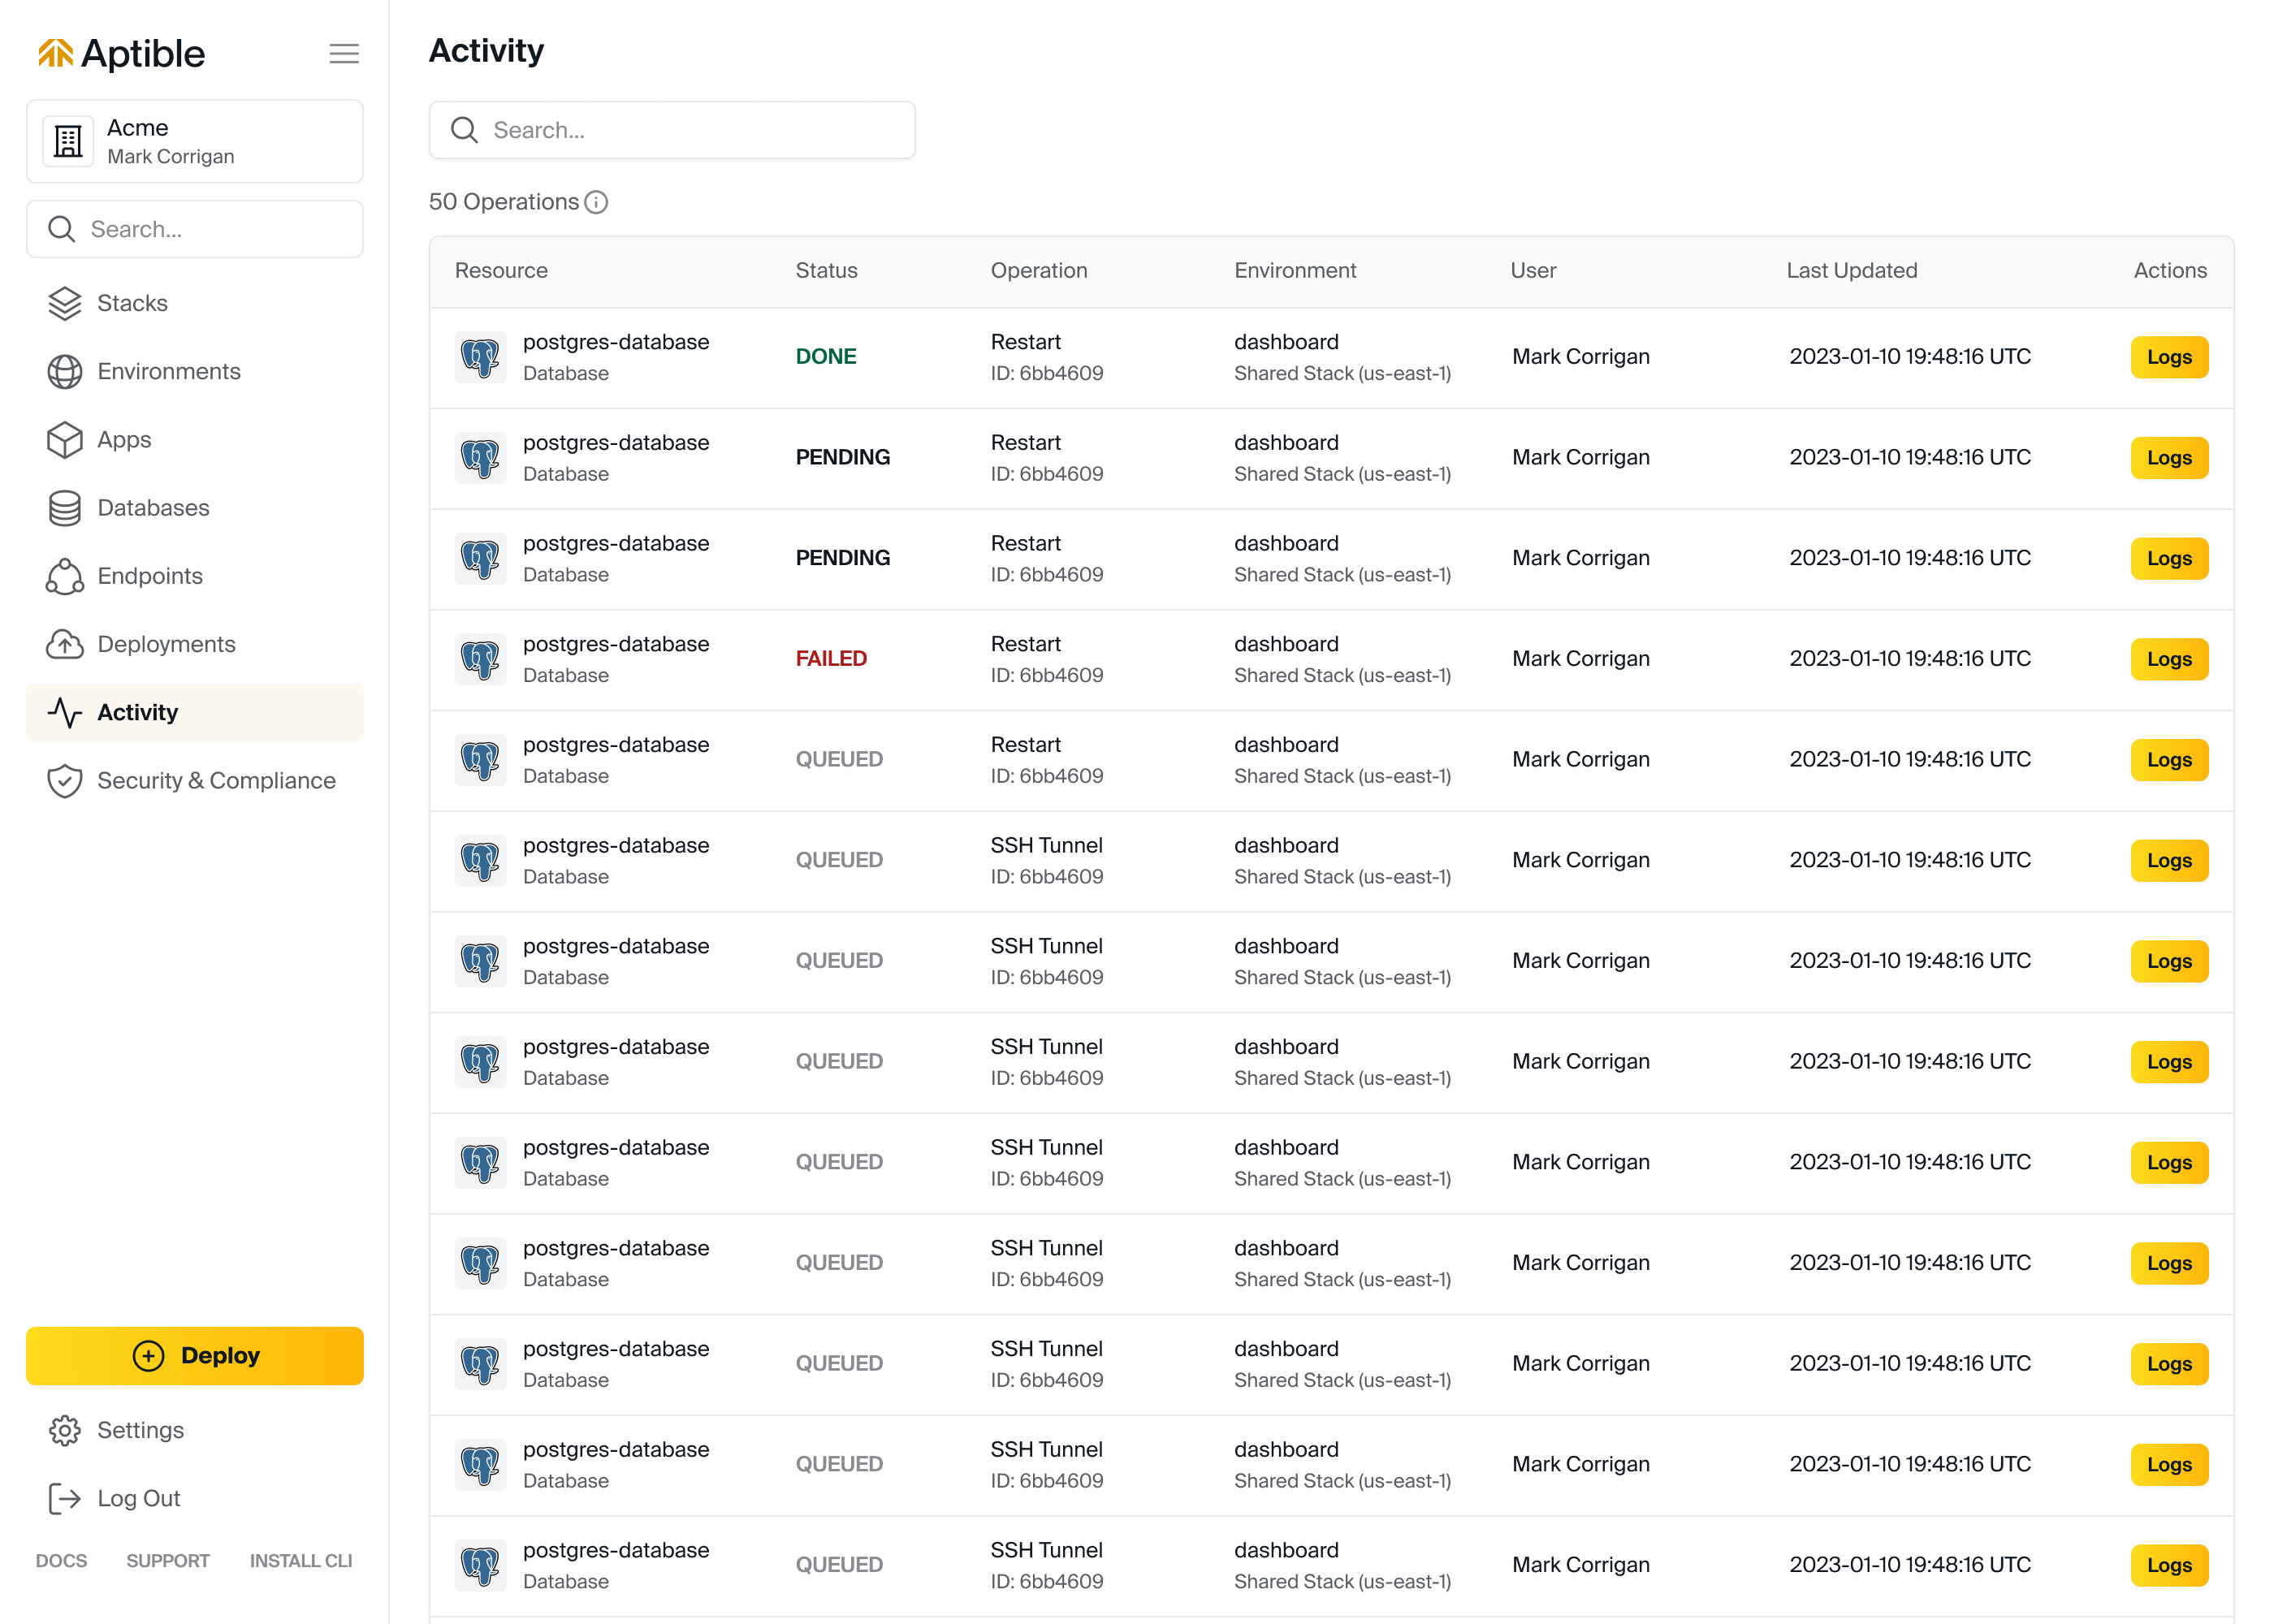View Logs for the FAILED restart operation

click(x=2169, y=659)
